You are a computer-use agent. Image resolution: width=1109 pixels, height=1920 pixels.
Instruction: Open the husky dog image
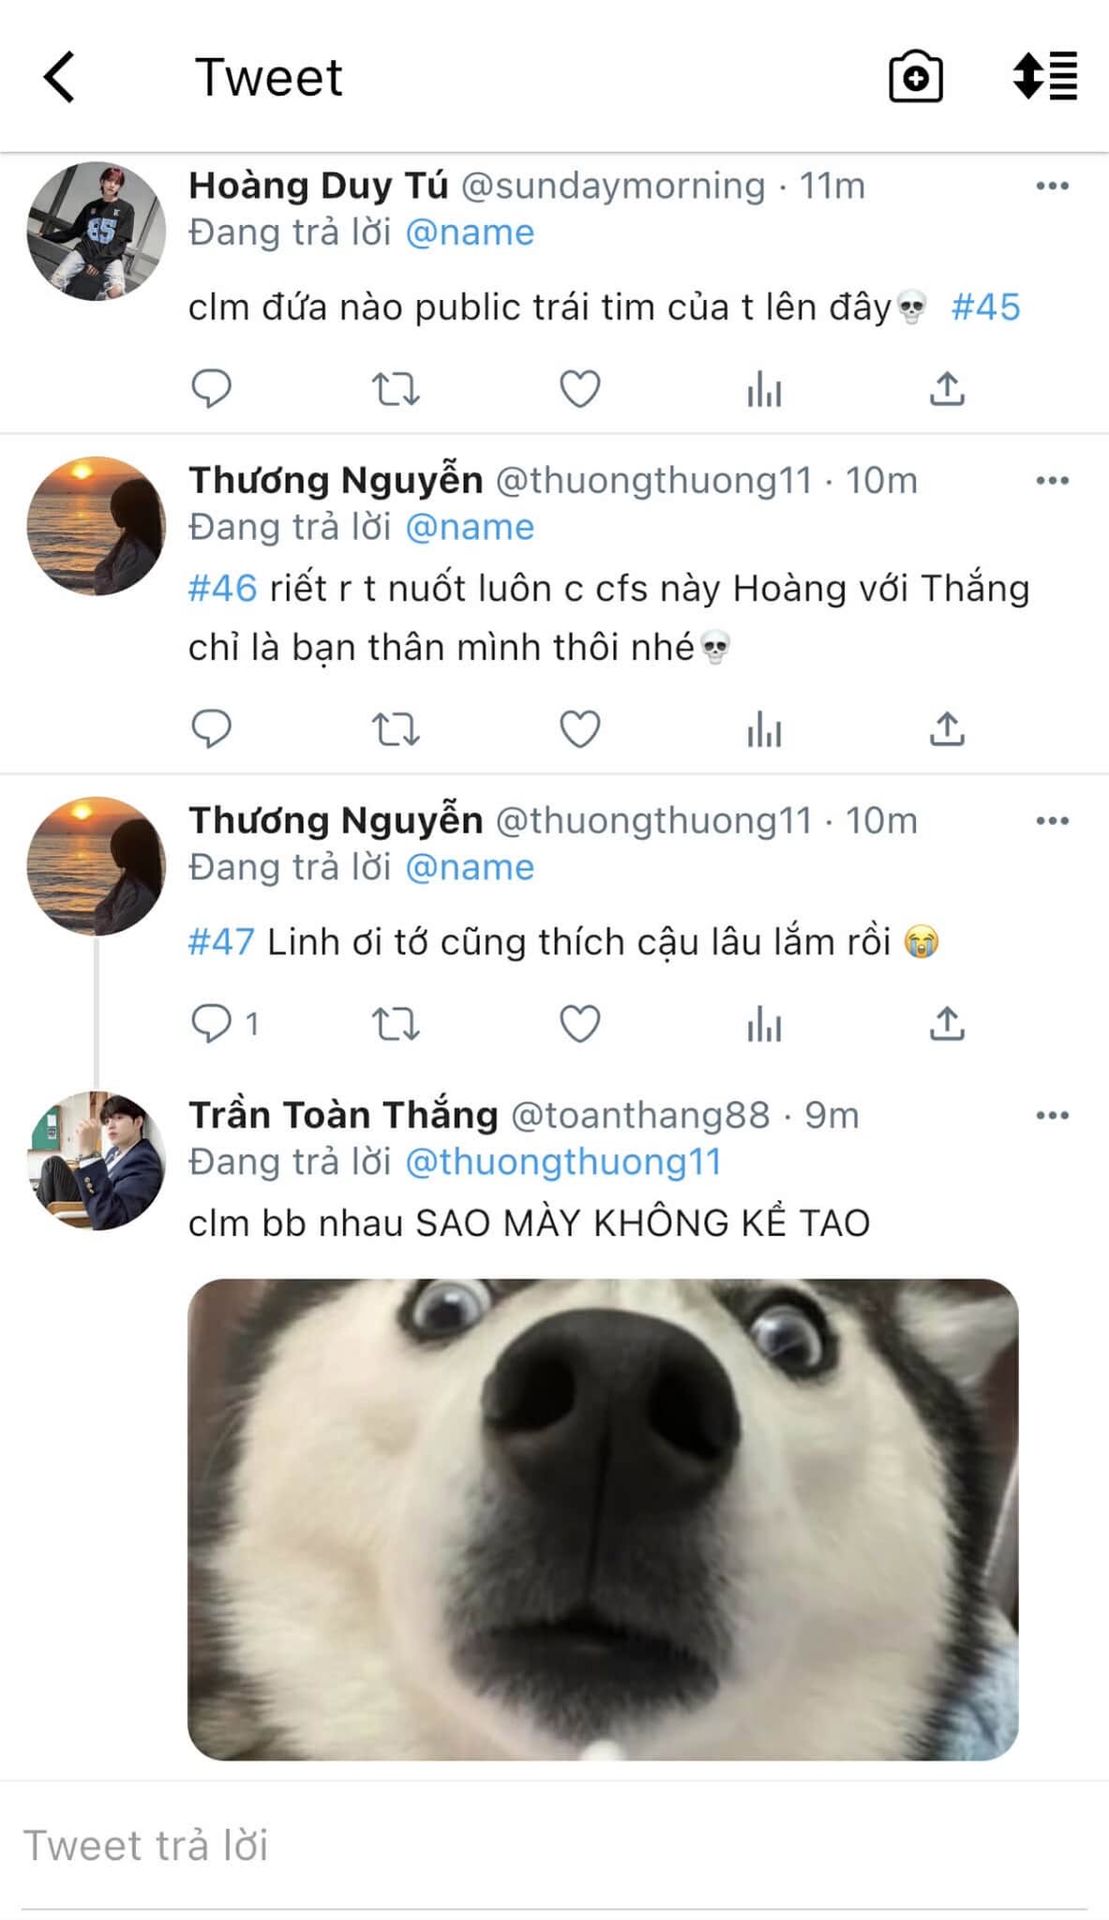603,1520
